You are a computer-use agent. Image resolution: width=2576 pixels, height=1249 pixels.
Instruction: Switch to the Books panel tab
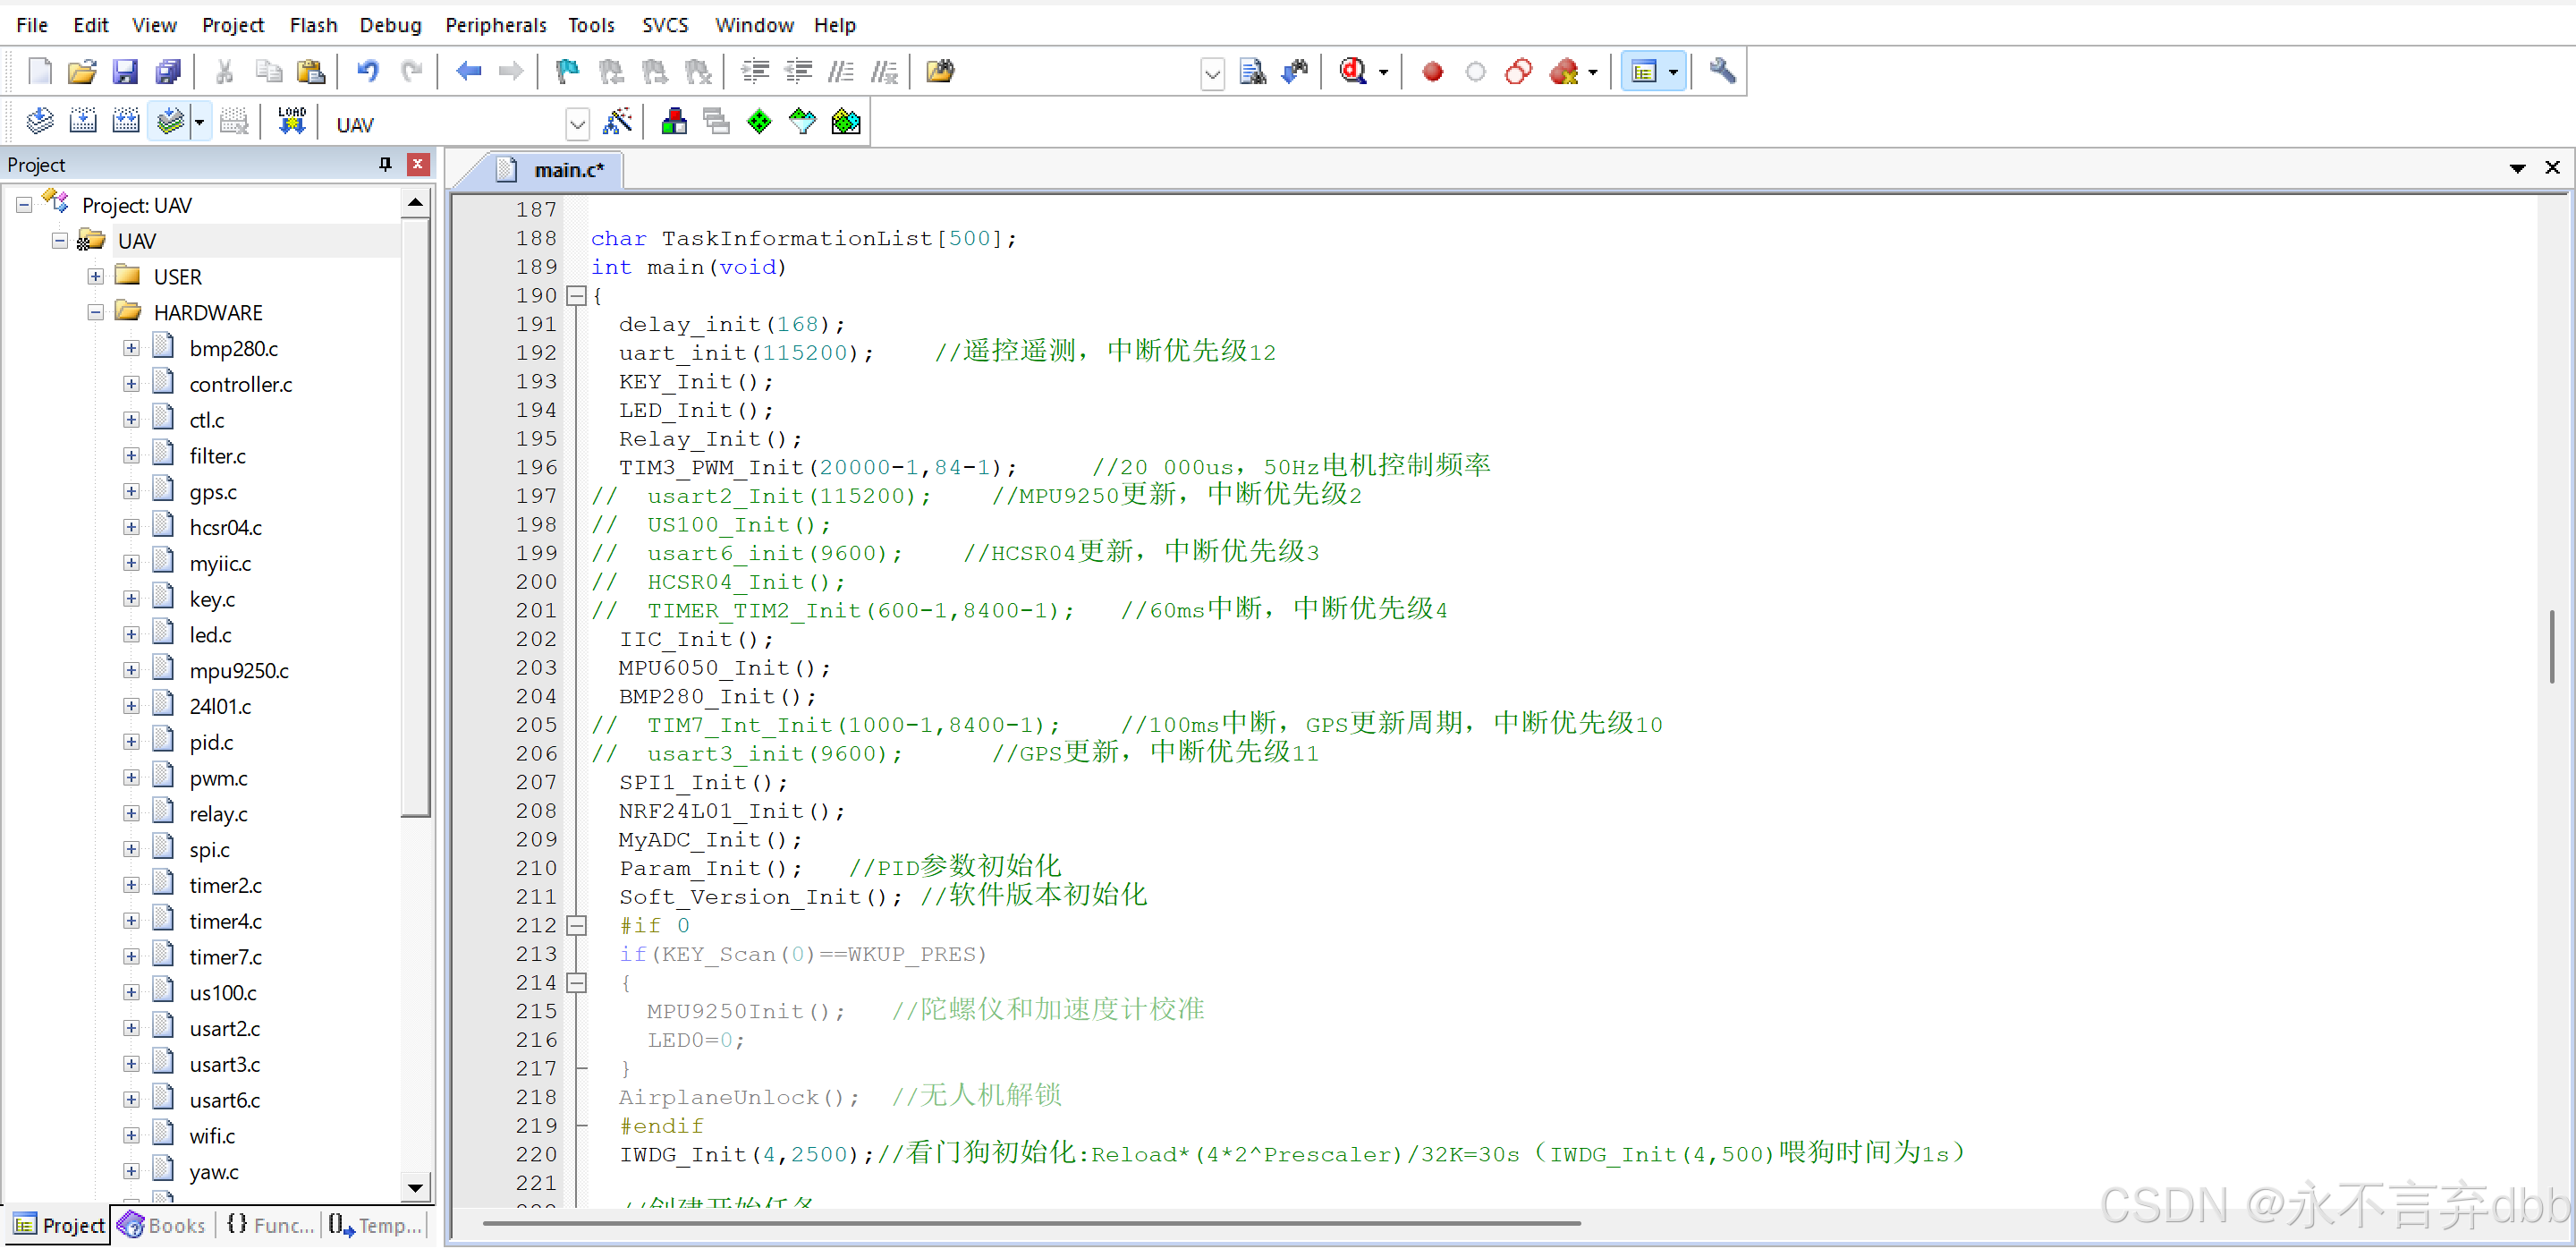point(163,1225)
